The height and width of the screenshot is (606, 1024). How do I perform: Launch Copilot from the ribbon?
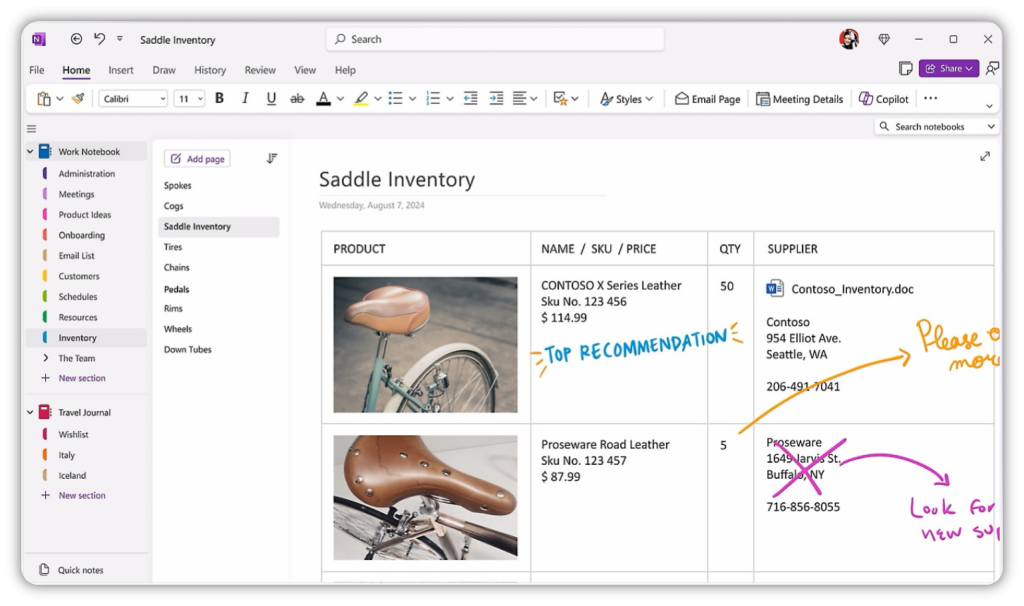pyautogui.click(x=884, y=98)
